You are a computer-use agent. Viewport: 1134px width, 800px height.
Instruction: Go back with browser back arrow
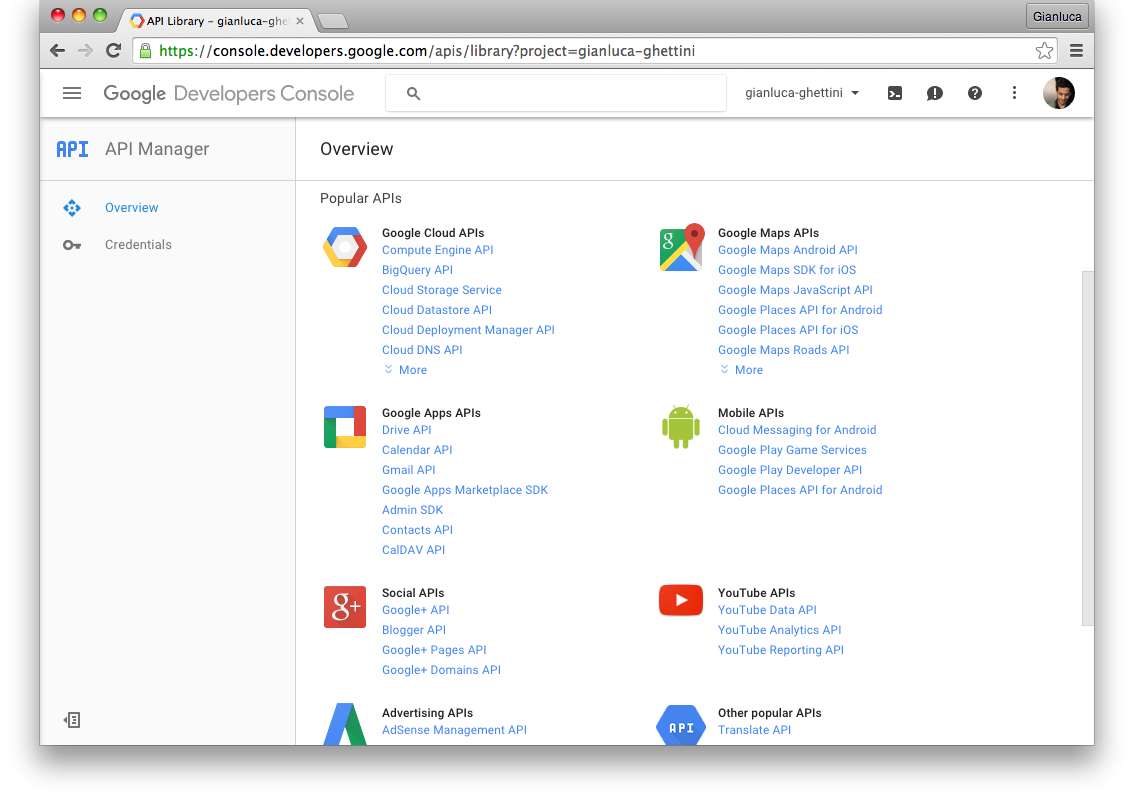tap(57, 51)
